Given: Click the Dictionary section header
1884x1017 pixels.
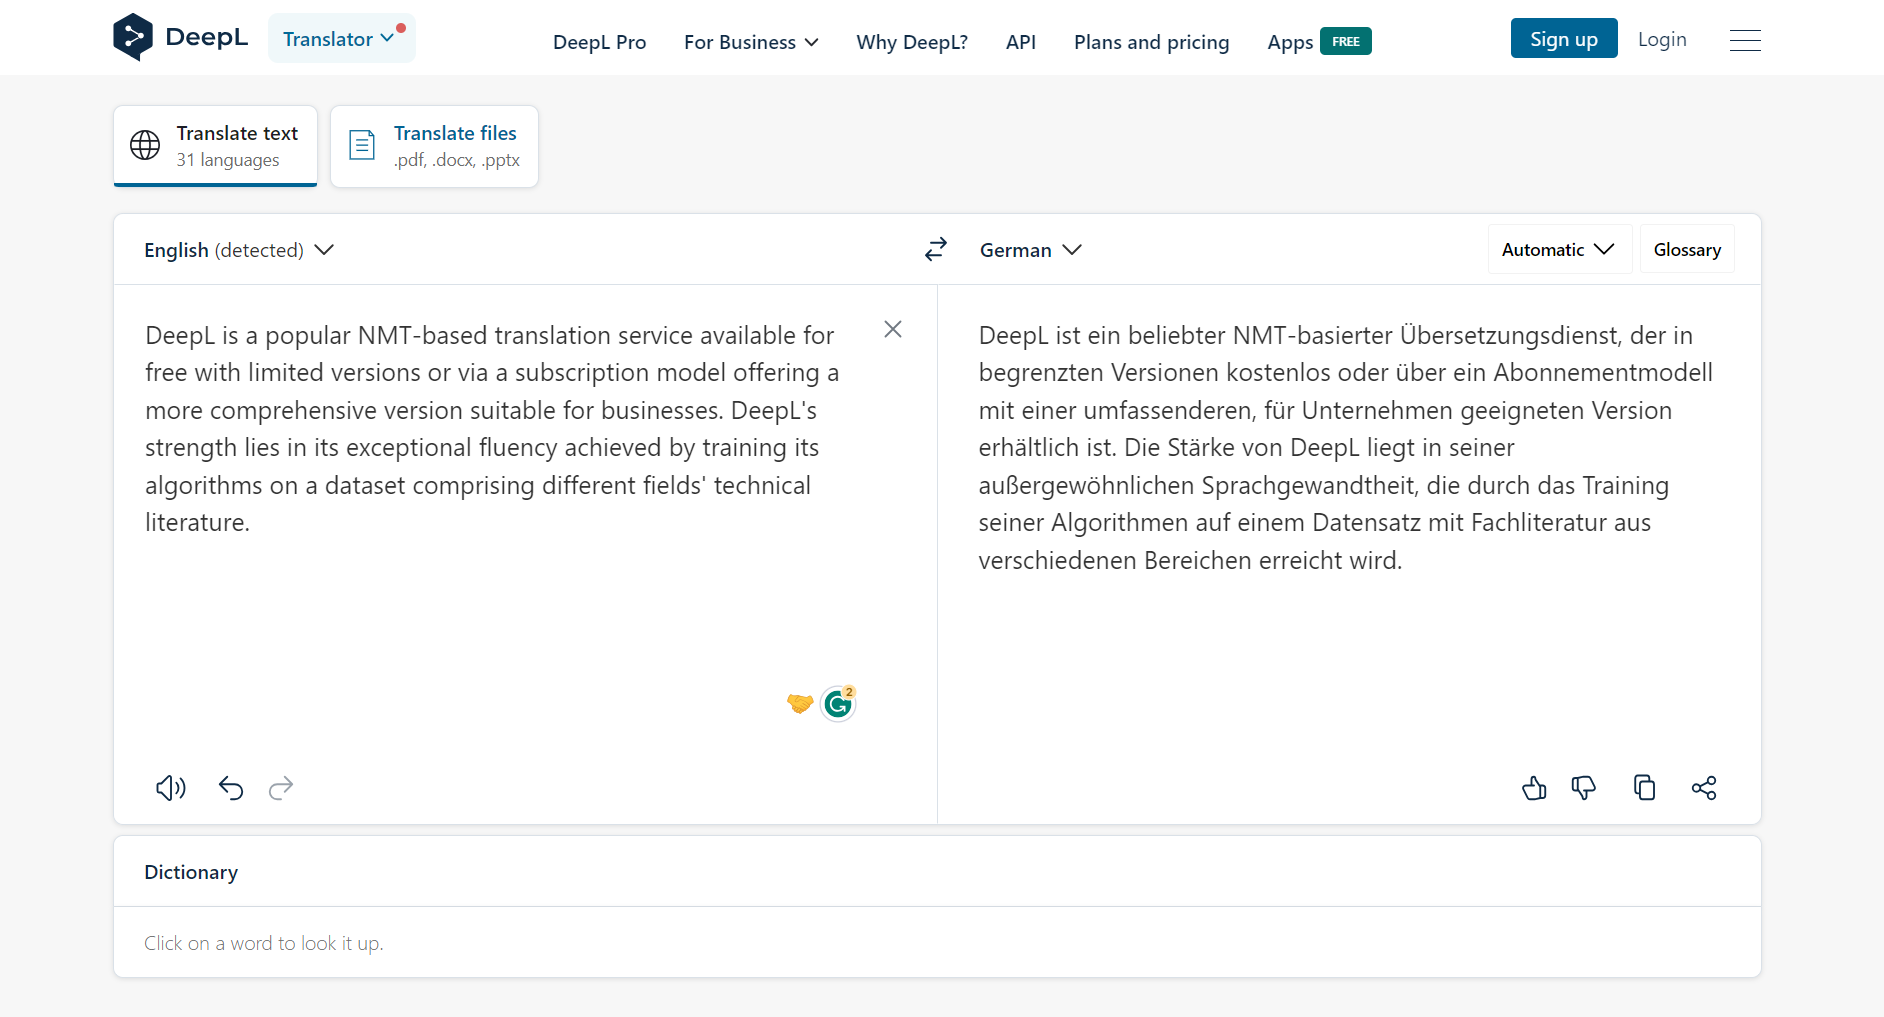Looking at the screenshot, I should click(x=191, y=872).
